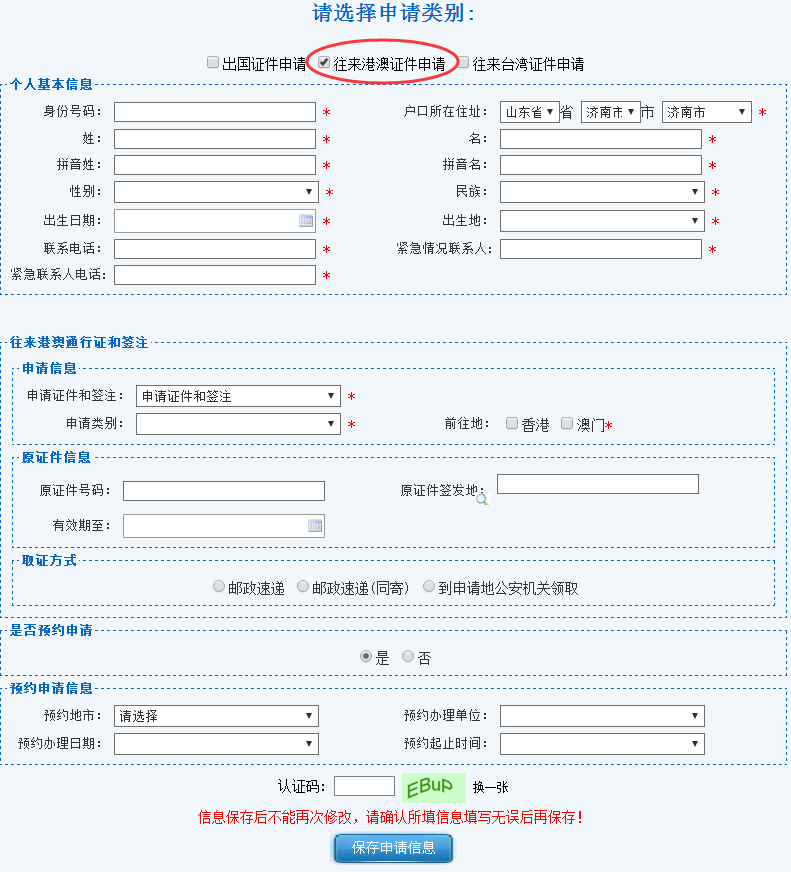This screenshot has width=791, height=872.
Task: Open the 申请类别 dropdown
Action: [238, 424]
